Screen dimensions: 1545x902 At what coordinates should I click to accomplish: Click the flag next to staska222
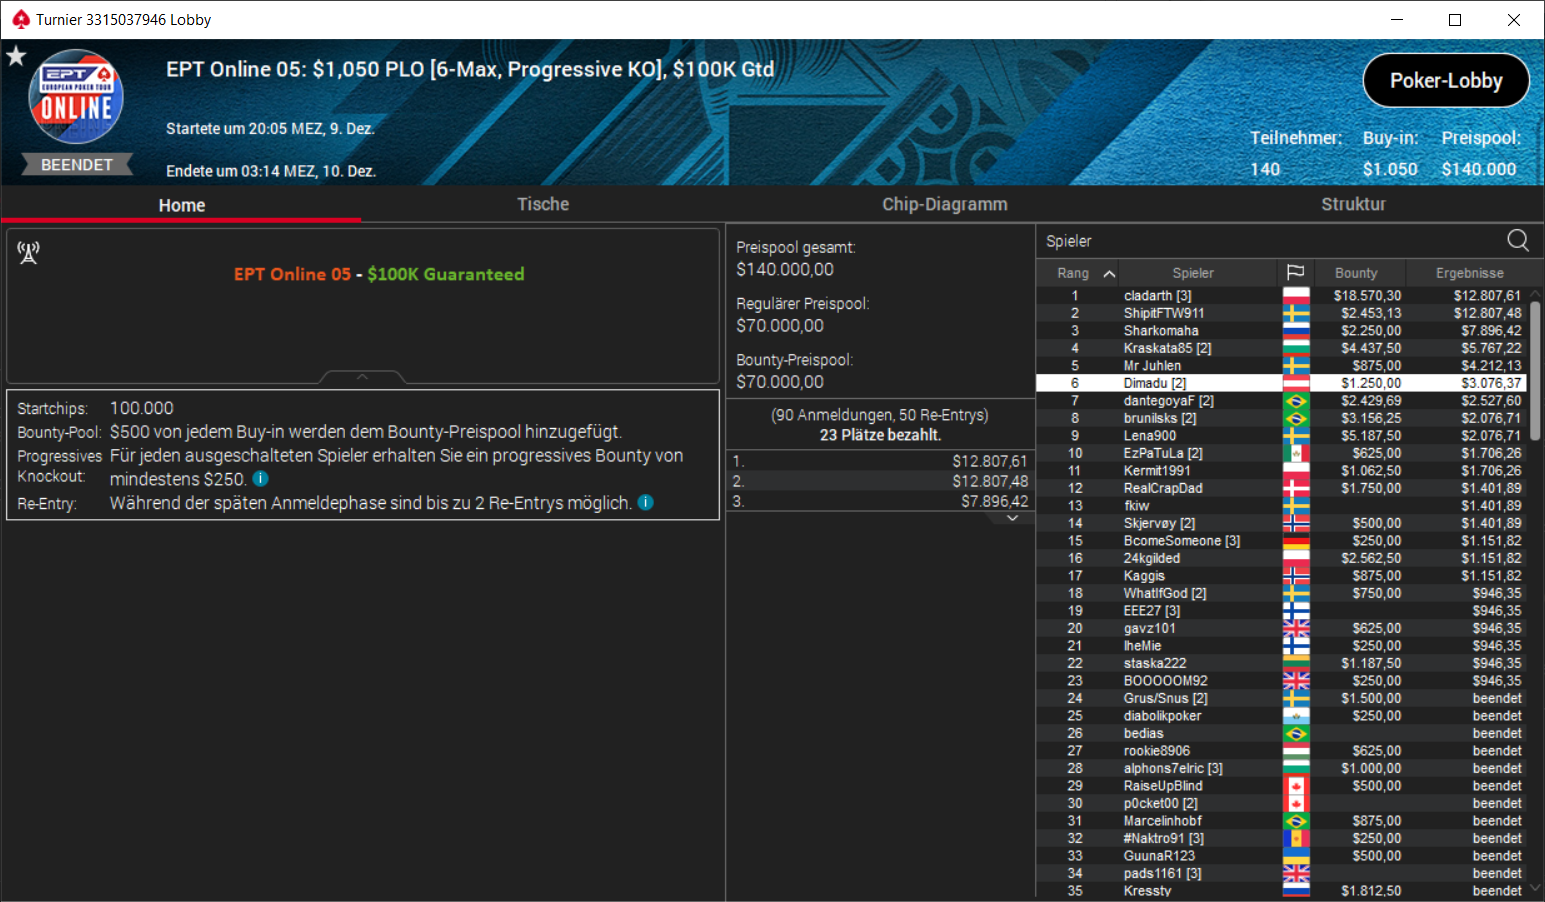(1296, 663)
